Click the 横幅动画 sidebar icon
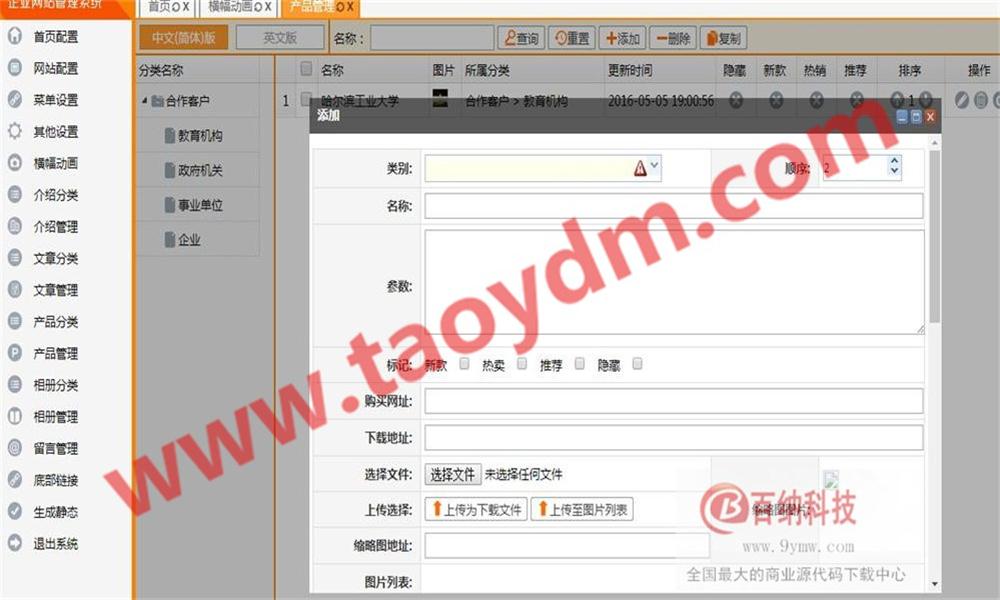Screen dimensions: 1000x600 click(15, 163)
